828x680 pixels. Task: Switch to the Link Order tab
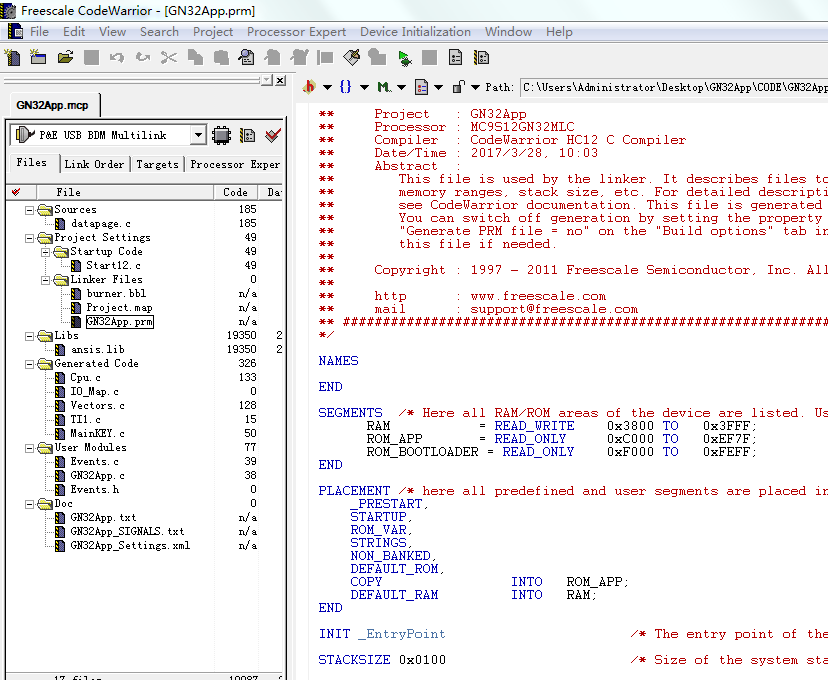[x=94, y=164]
